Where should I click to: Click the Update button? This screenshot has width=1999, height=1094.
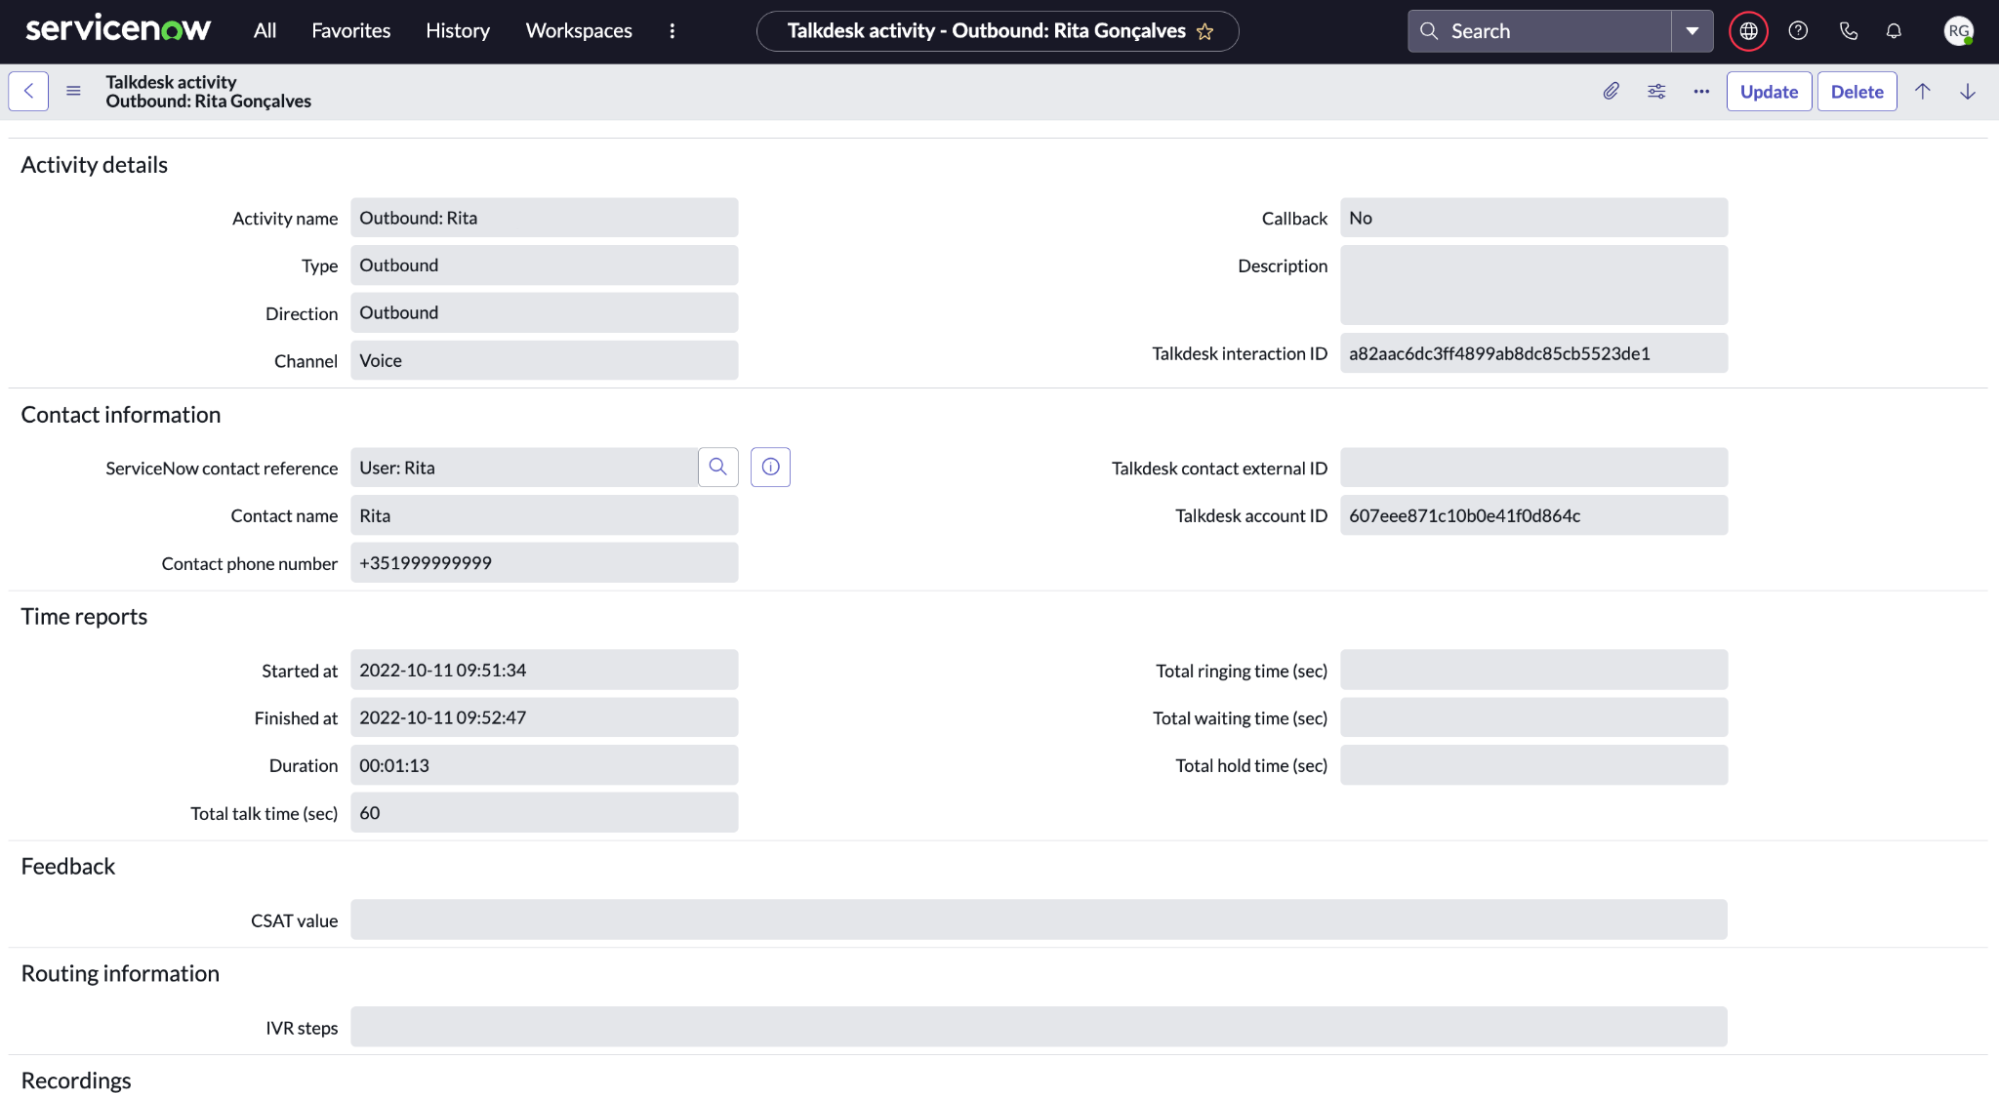[x=1768, y=91]
